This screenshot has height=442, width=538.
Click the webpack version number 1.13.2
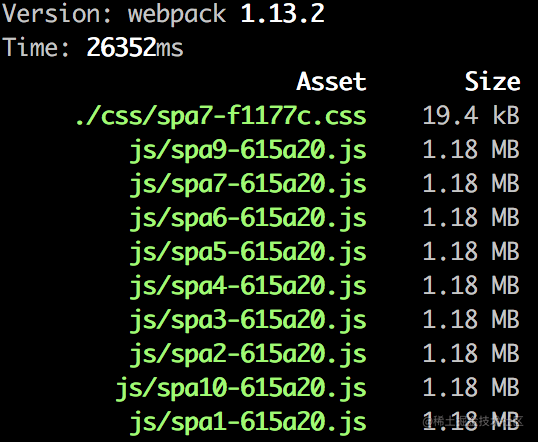282,14
